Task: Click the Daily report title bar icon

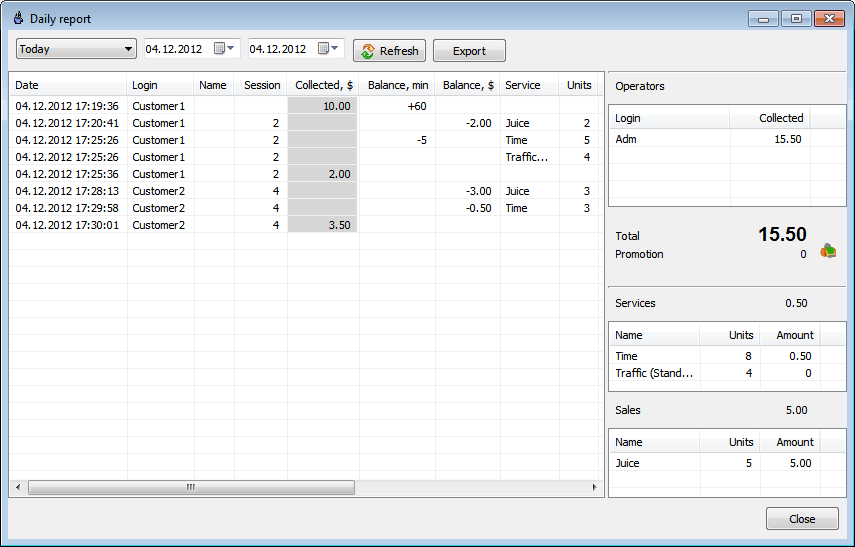Action: click(x=18, y=18)
